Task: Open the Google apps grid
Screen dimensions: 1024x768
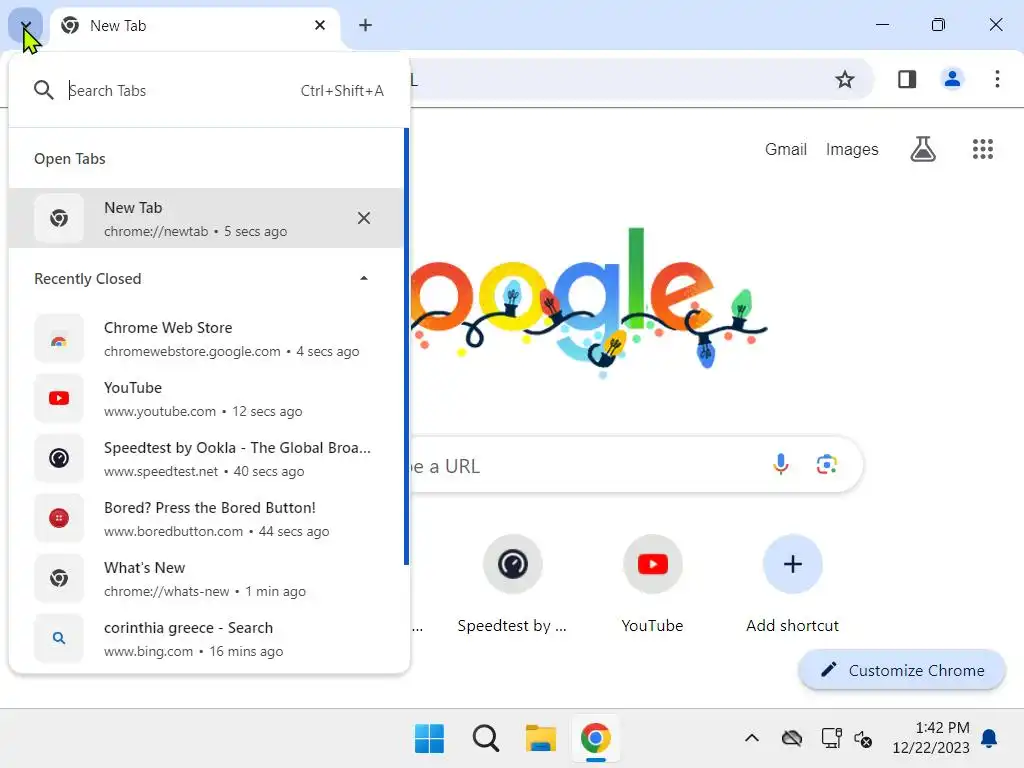Action: (x=982, y=150)
